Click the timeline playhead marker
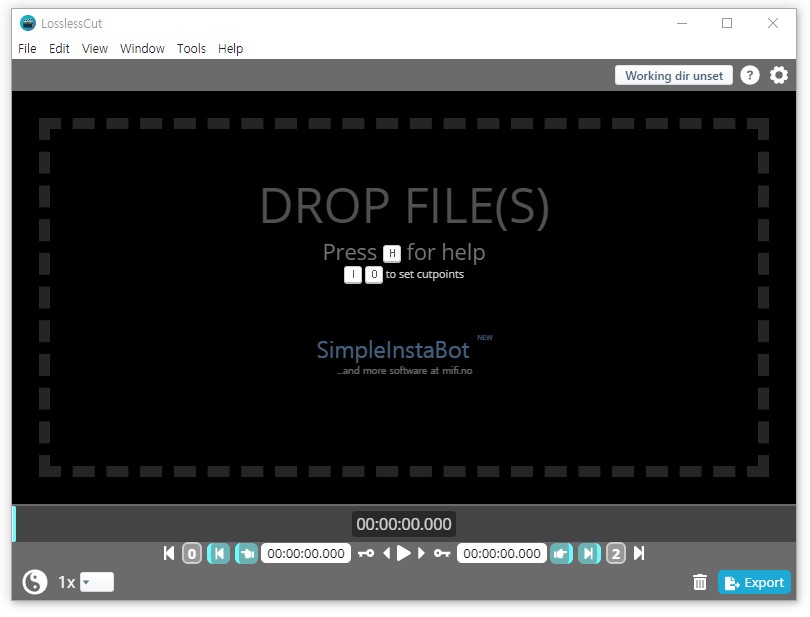The height and width of the screenshot is (617, 810). coord(14,524)
